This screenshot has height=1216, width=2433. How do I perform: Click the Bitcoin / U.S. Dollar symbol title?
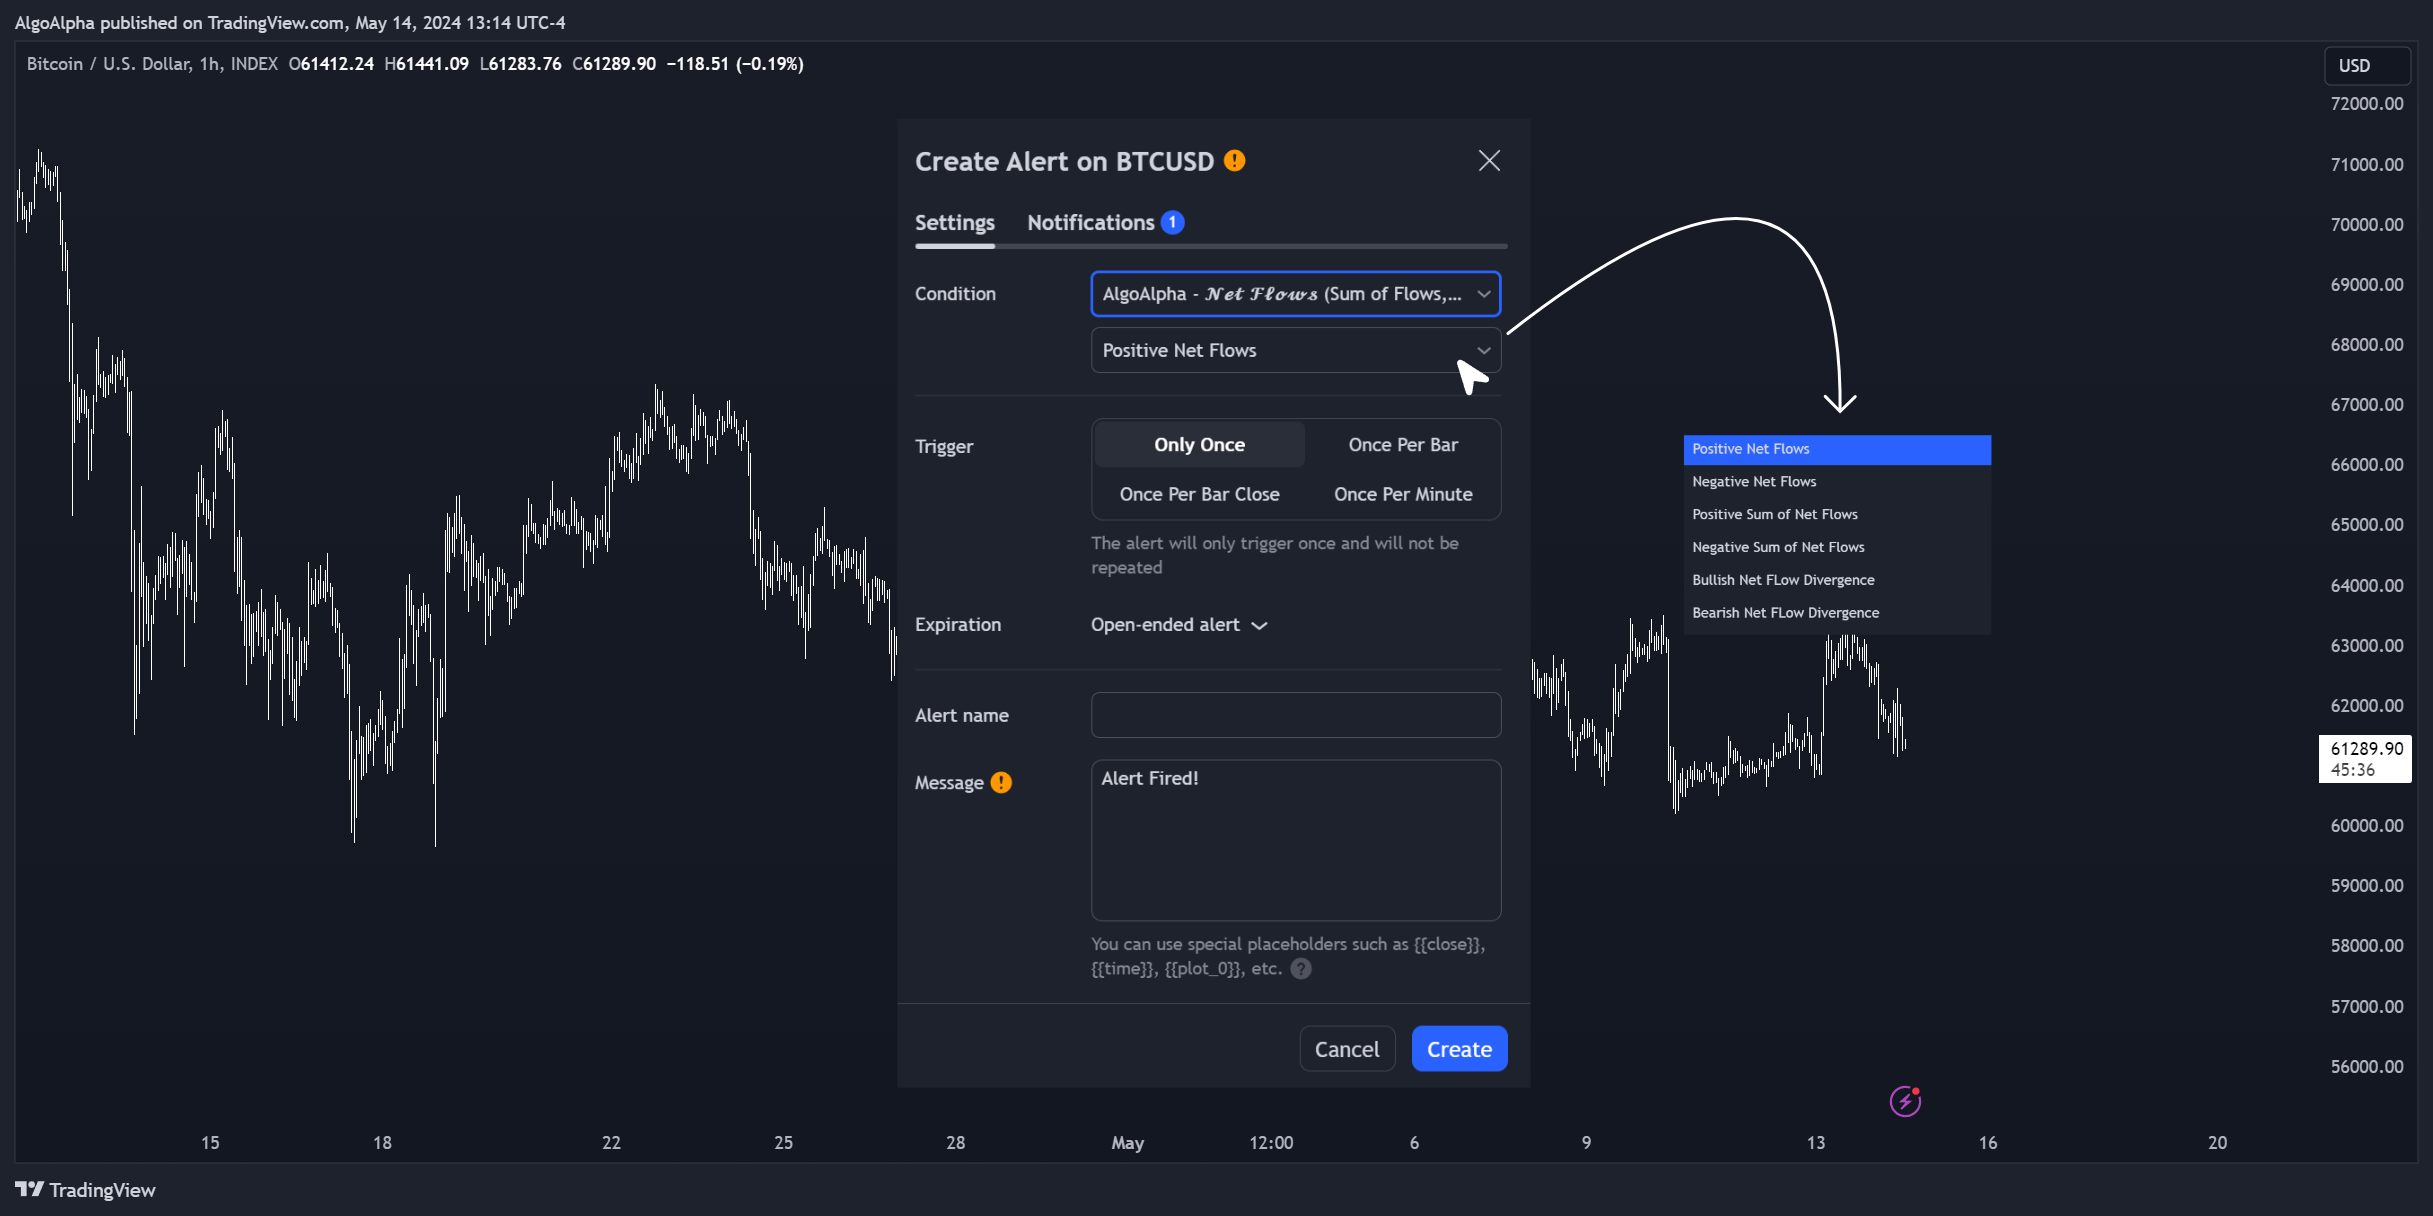109,64
